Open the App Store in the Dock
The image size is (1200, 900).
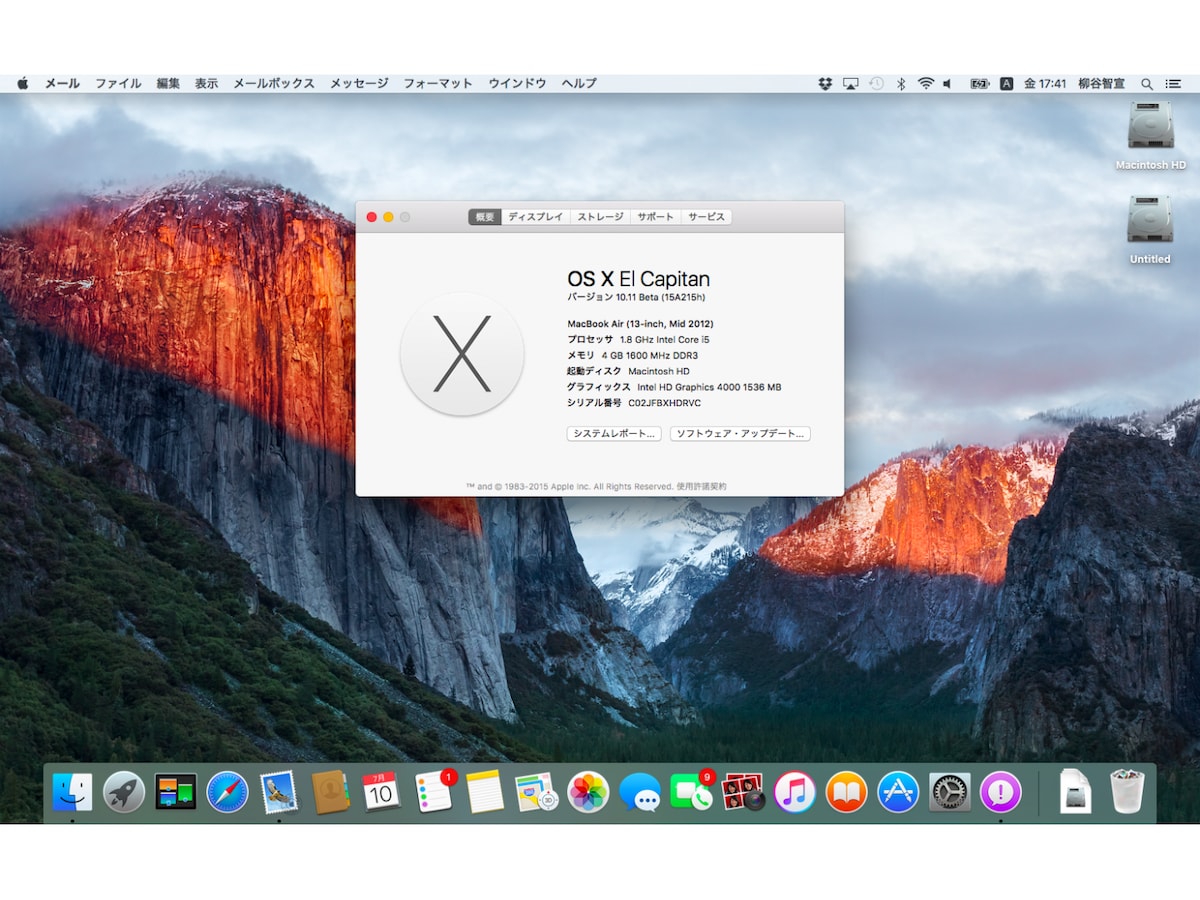[898, 792]
